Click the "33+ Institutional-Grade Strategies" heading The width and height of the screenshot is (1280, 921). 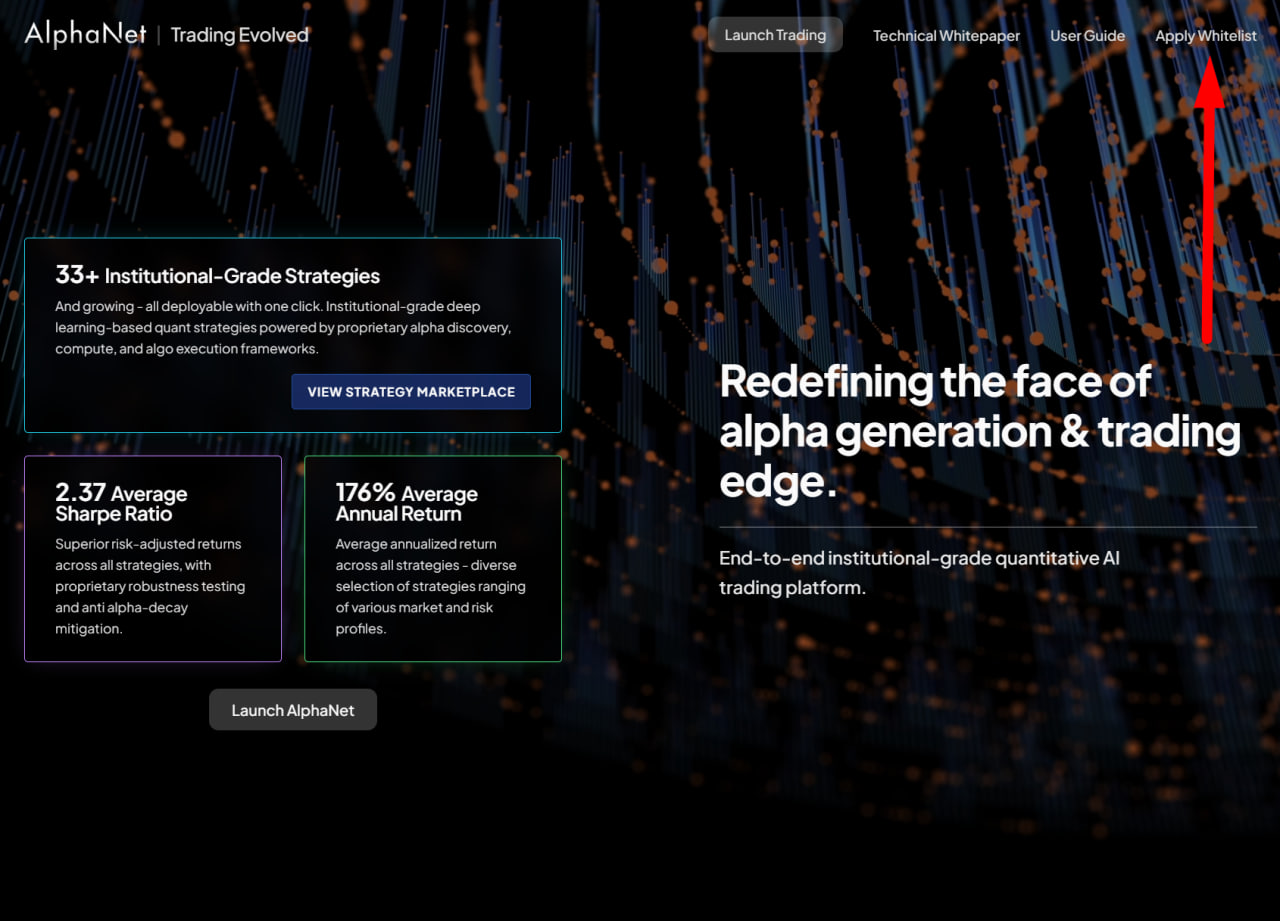tap(218, 275)
